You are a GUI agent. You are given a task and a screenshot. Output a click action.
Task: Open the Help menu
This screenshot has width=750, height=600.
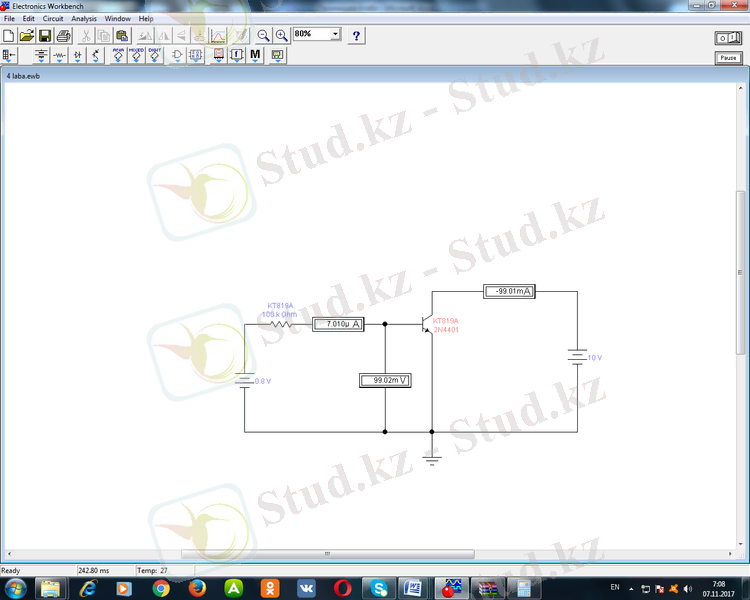(146, 19)
